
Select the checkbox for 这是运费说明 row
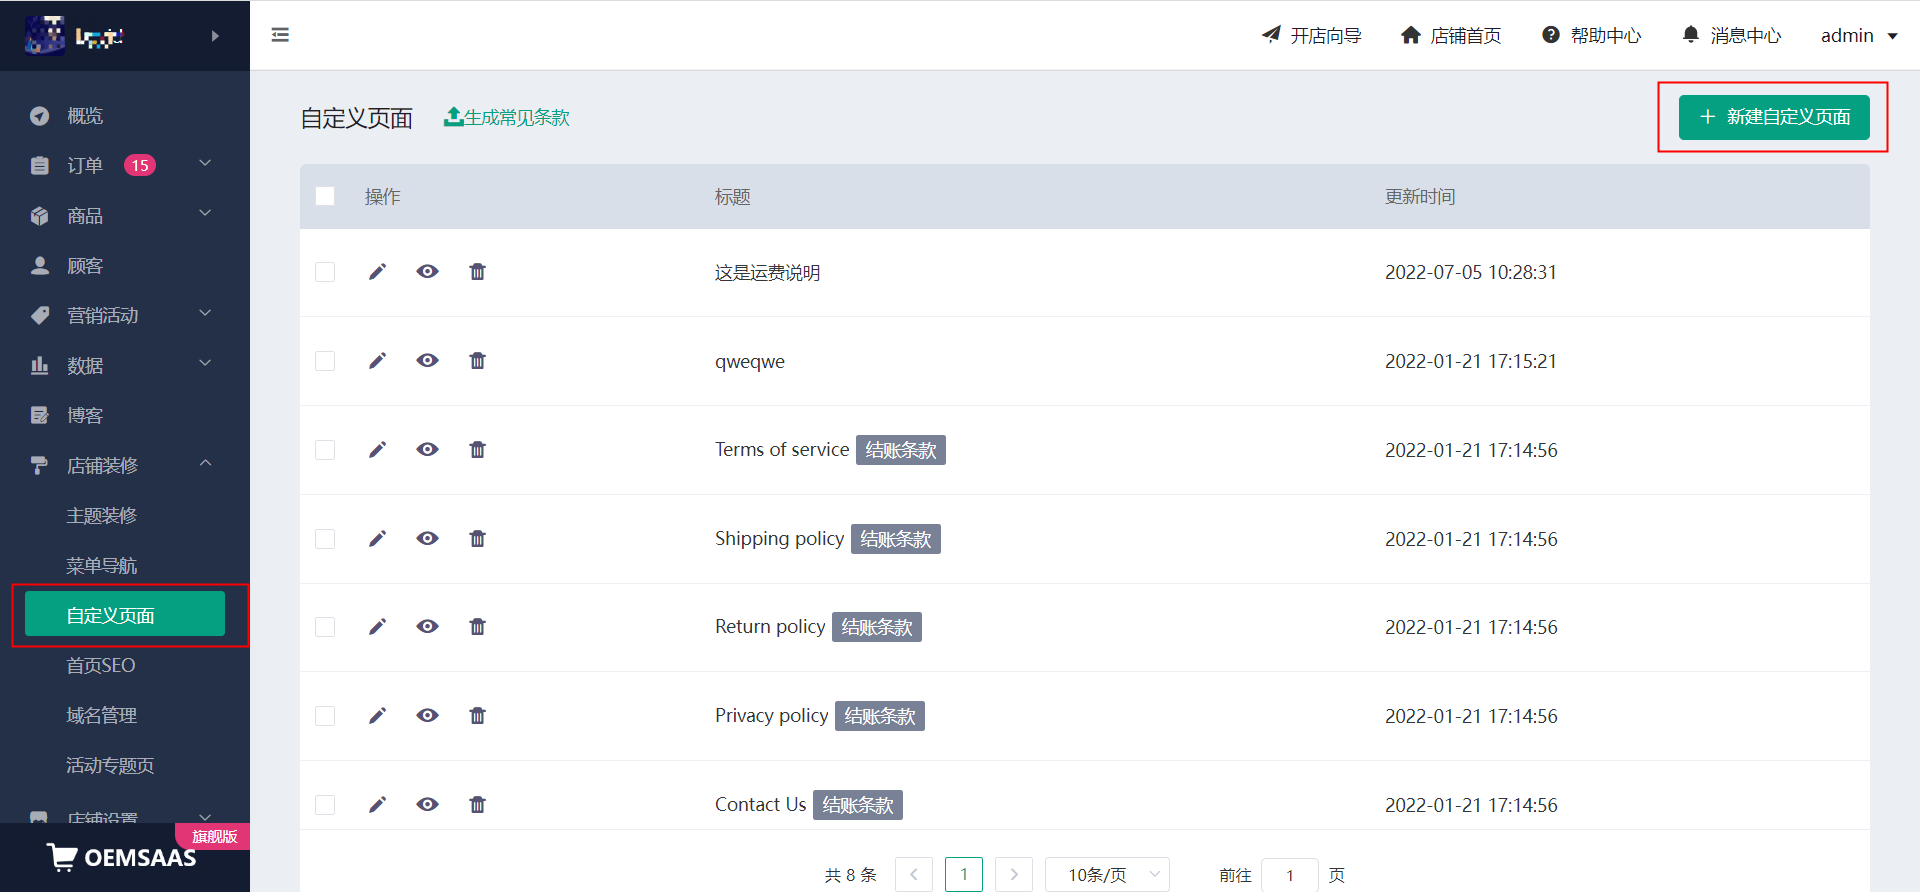(x=325, y=272)
